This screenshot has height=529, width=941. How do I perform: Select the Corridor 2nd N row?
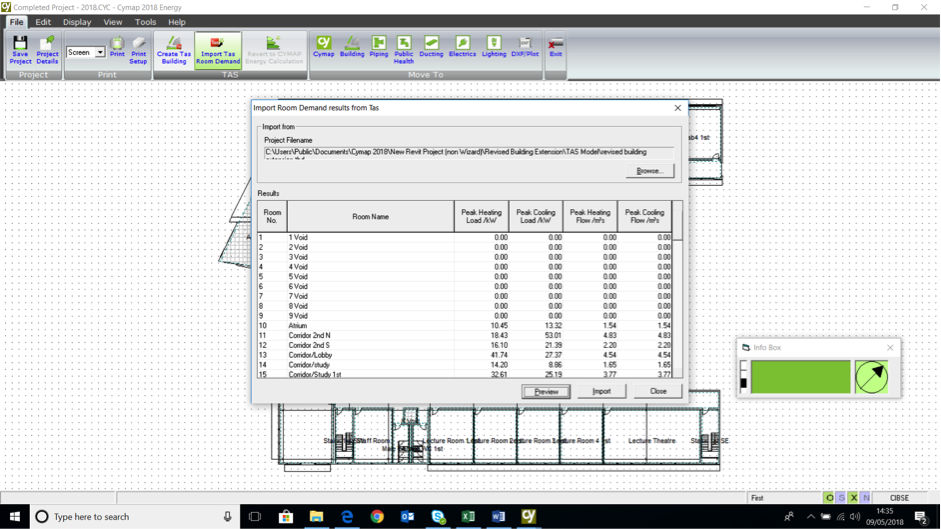tap(464, 336)
